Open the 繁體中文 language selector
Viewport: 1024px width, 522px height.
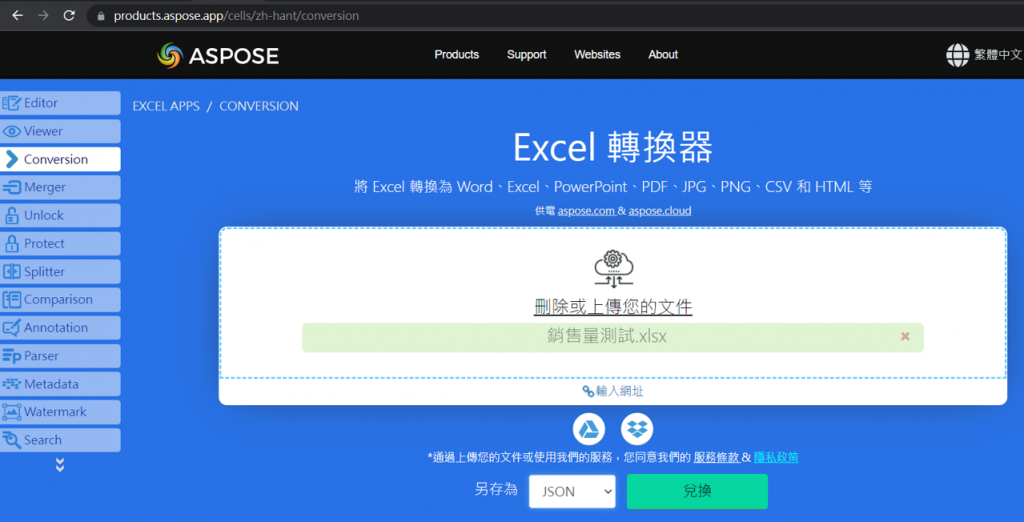[985, 55]
